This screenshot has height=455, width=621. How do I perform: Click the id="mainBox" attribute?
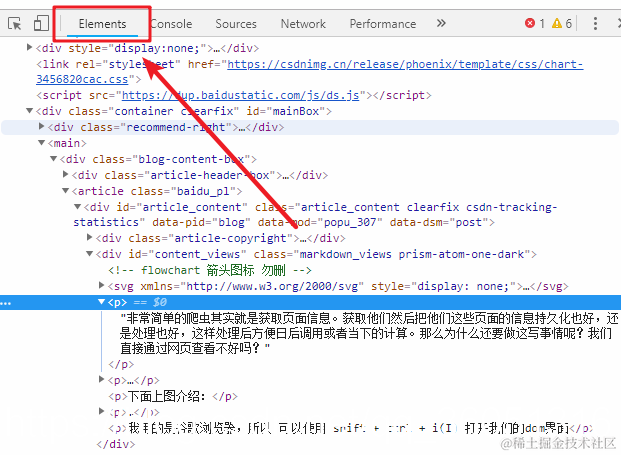[285, 111]
